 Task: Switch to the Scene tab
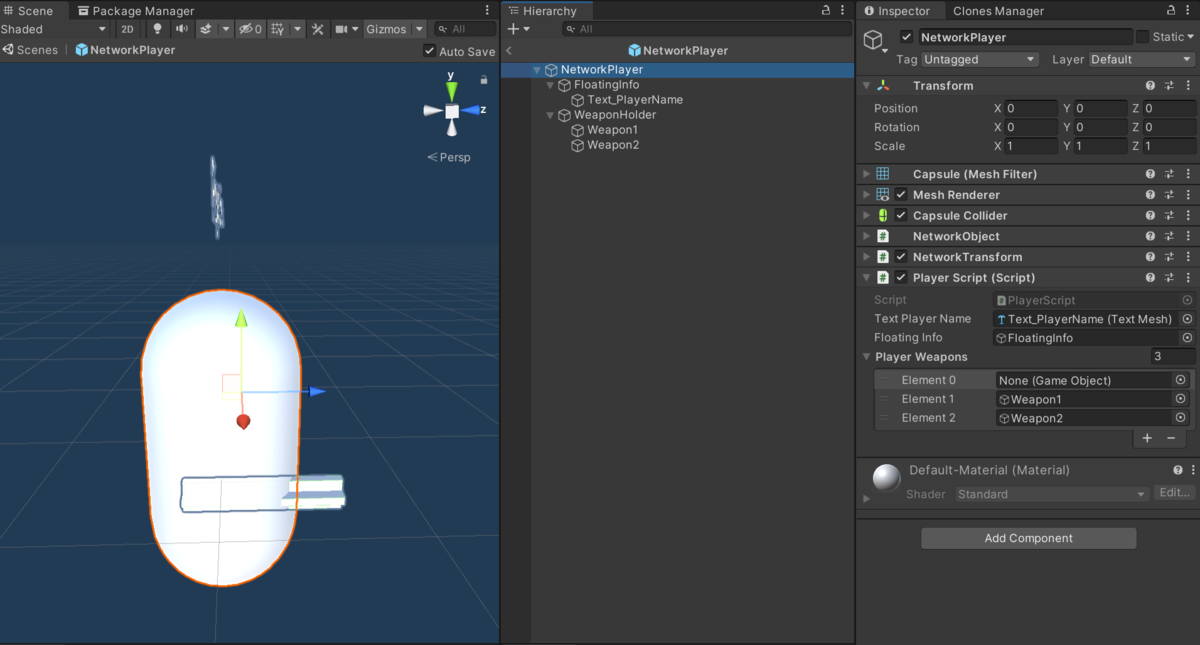pyautogui.click(x=28, y=11)
